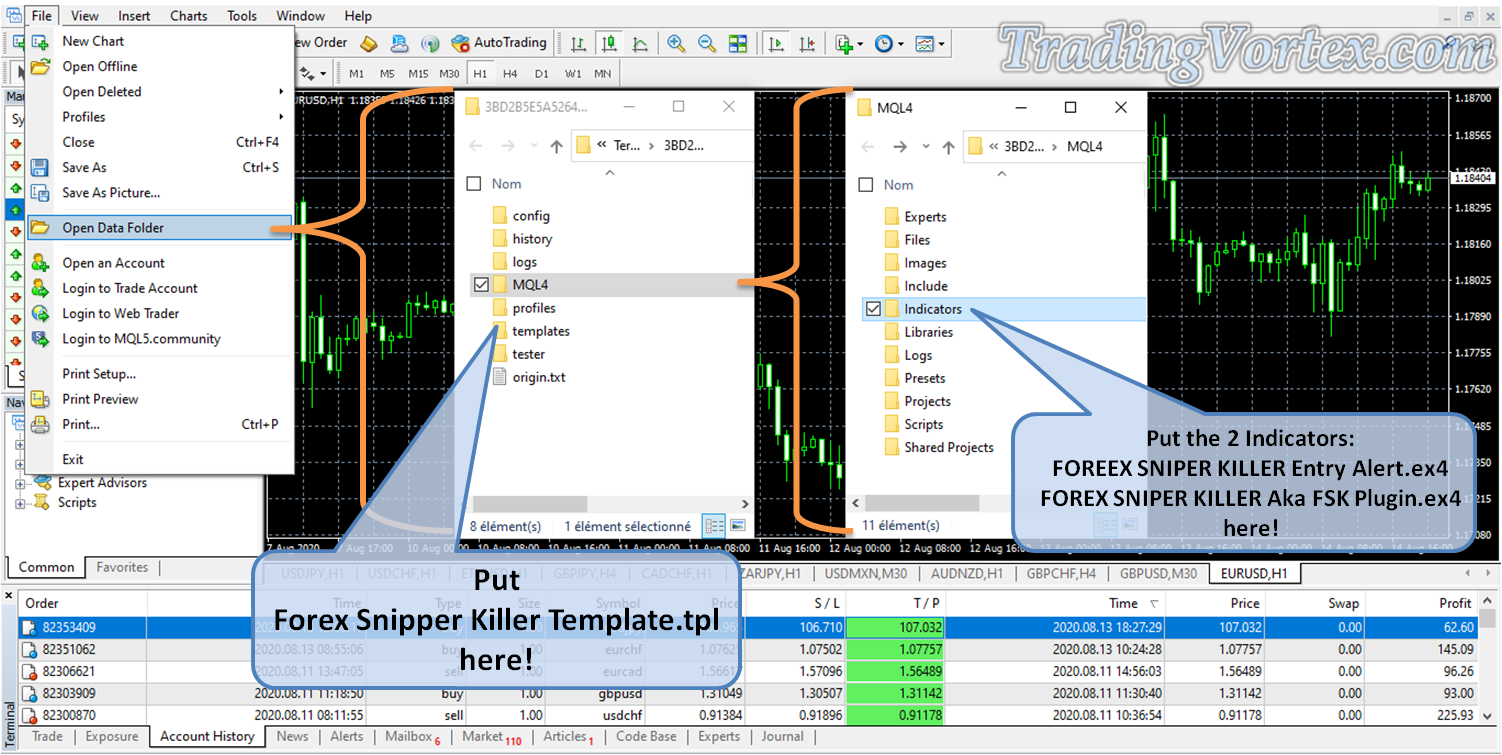Screen dimensions: 1502x755
Task: Select the origin.txt file
Action: pyautogui.click(x=539, y=377)
